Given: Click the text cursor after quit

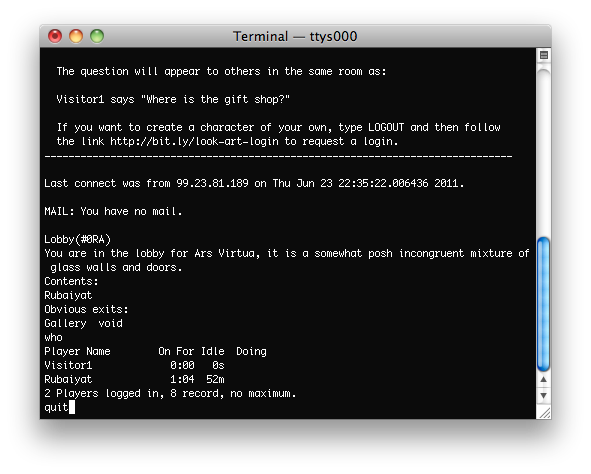Looking at the screenshot, I should (72, 407).
